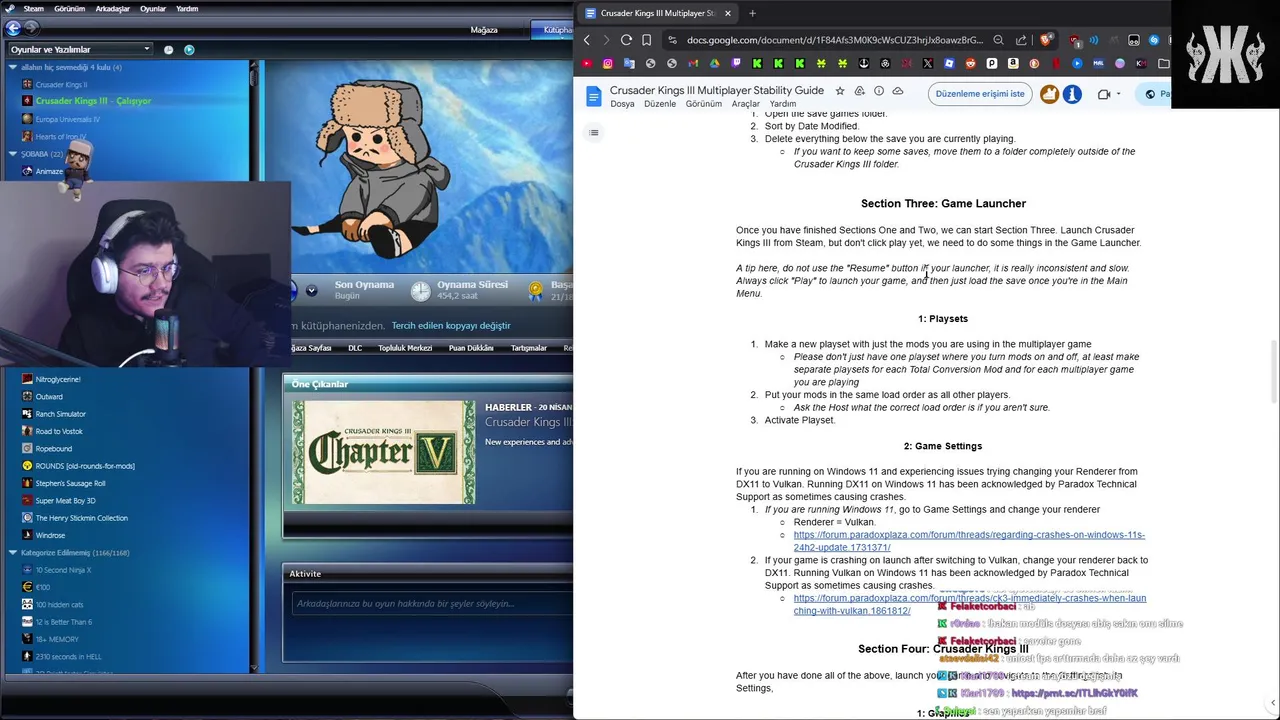Star the Google Docs document

840,91
